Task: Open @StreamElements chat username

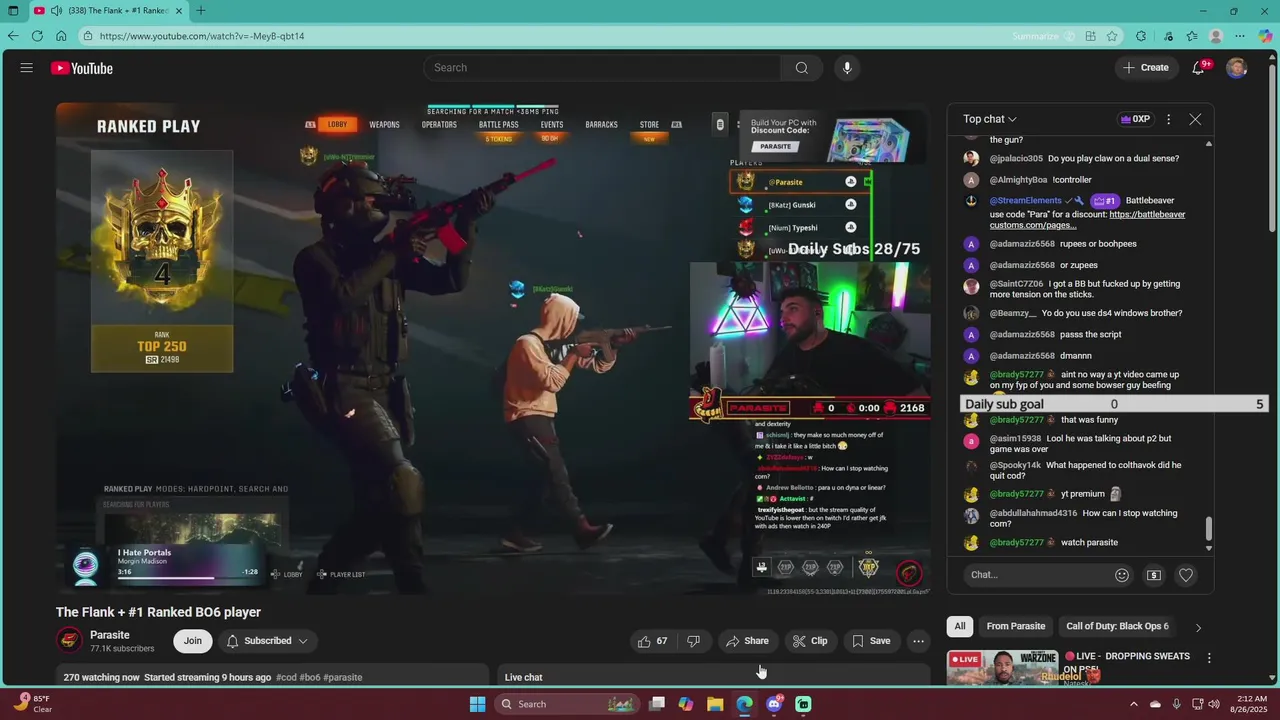Action: tap(1025, 201)
